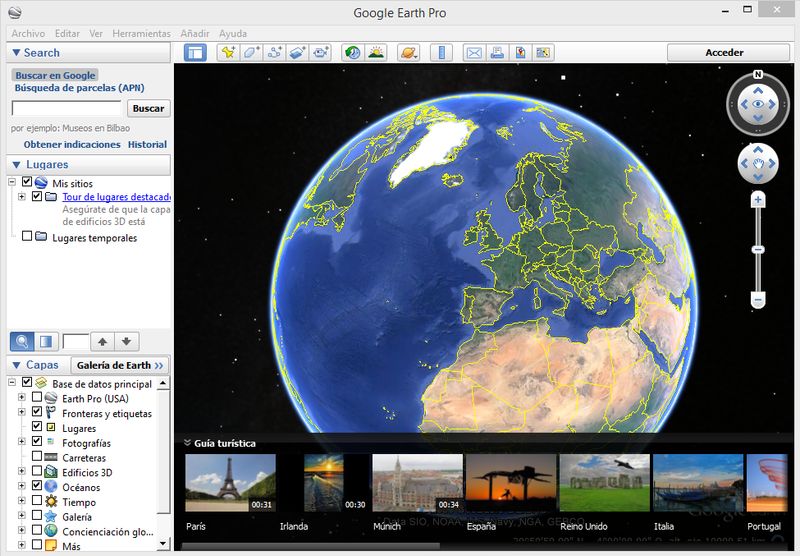
Task: Record a tour with the camera icon
Action: pyautogui.click(x=320, y=53)
